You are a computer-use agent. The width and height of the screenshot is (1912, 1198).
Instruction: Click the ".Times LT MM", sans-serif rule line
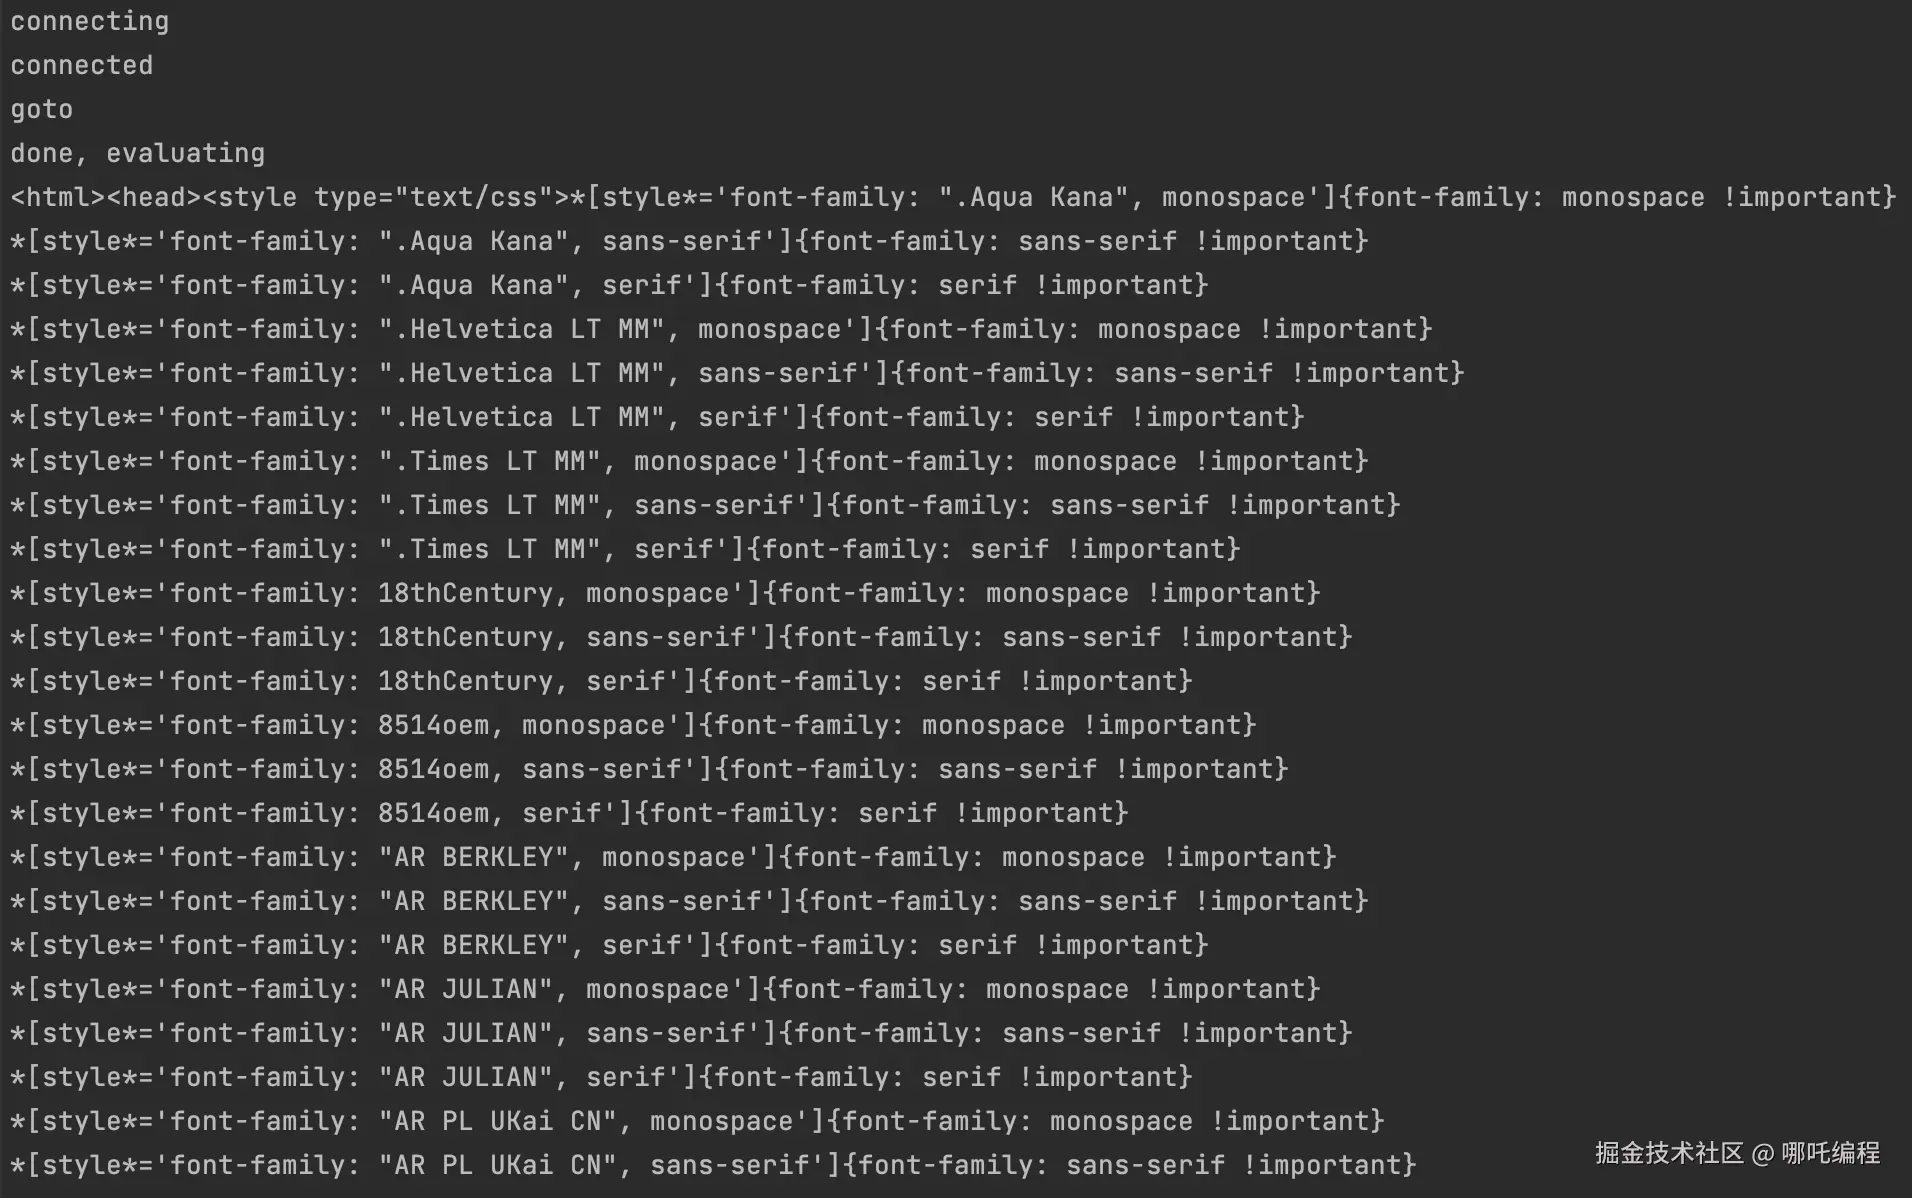coord(704,505)
